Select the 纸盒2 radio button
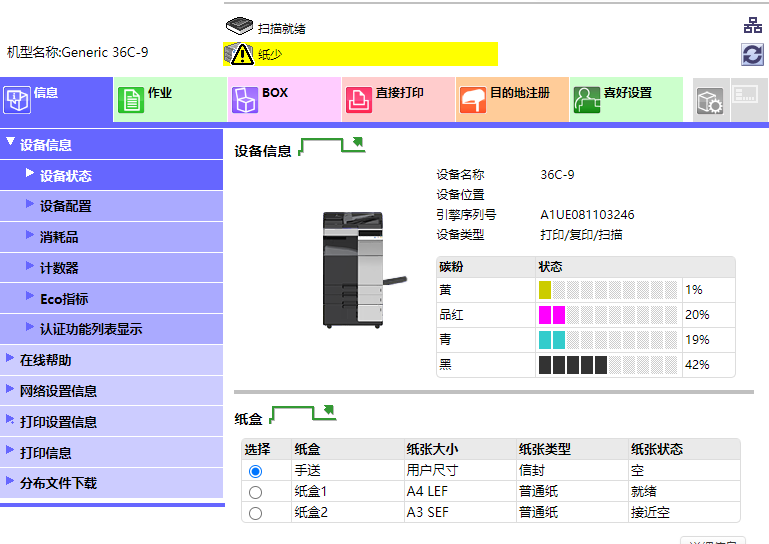The height and width of the screenshot is (544, 769). tap(255, 513)
